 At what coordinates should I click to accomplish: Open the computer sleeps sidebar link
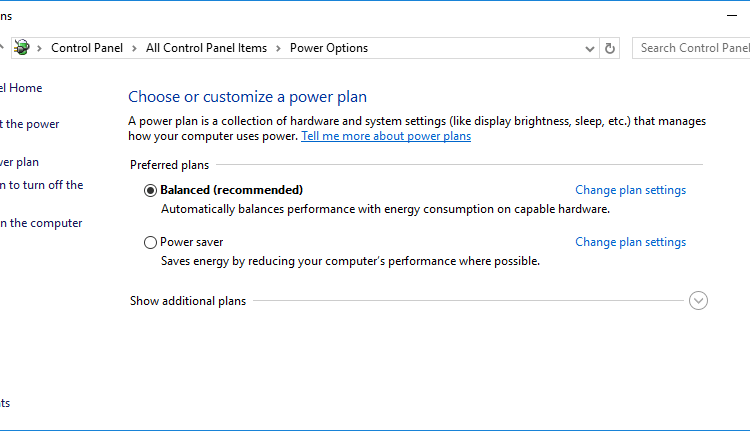[x=41, y=223]
